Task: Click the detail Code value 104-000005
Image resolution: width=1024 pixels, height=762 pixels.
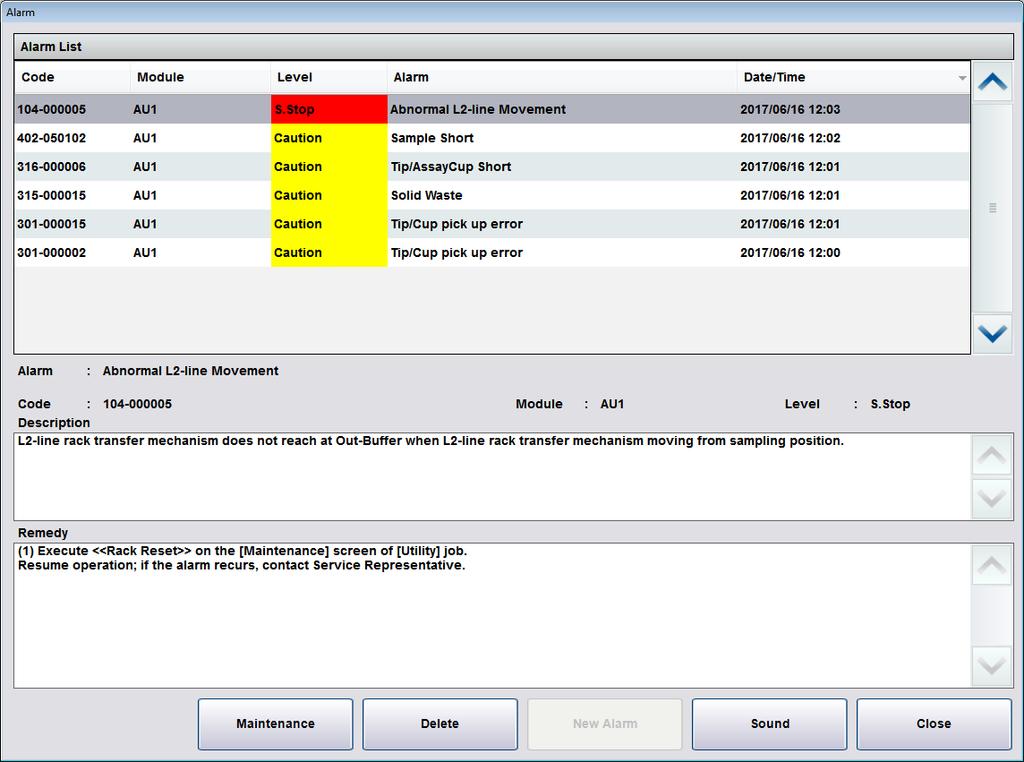Action: point(138,404)
